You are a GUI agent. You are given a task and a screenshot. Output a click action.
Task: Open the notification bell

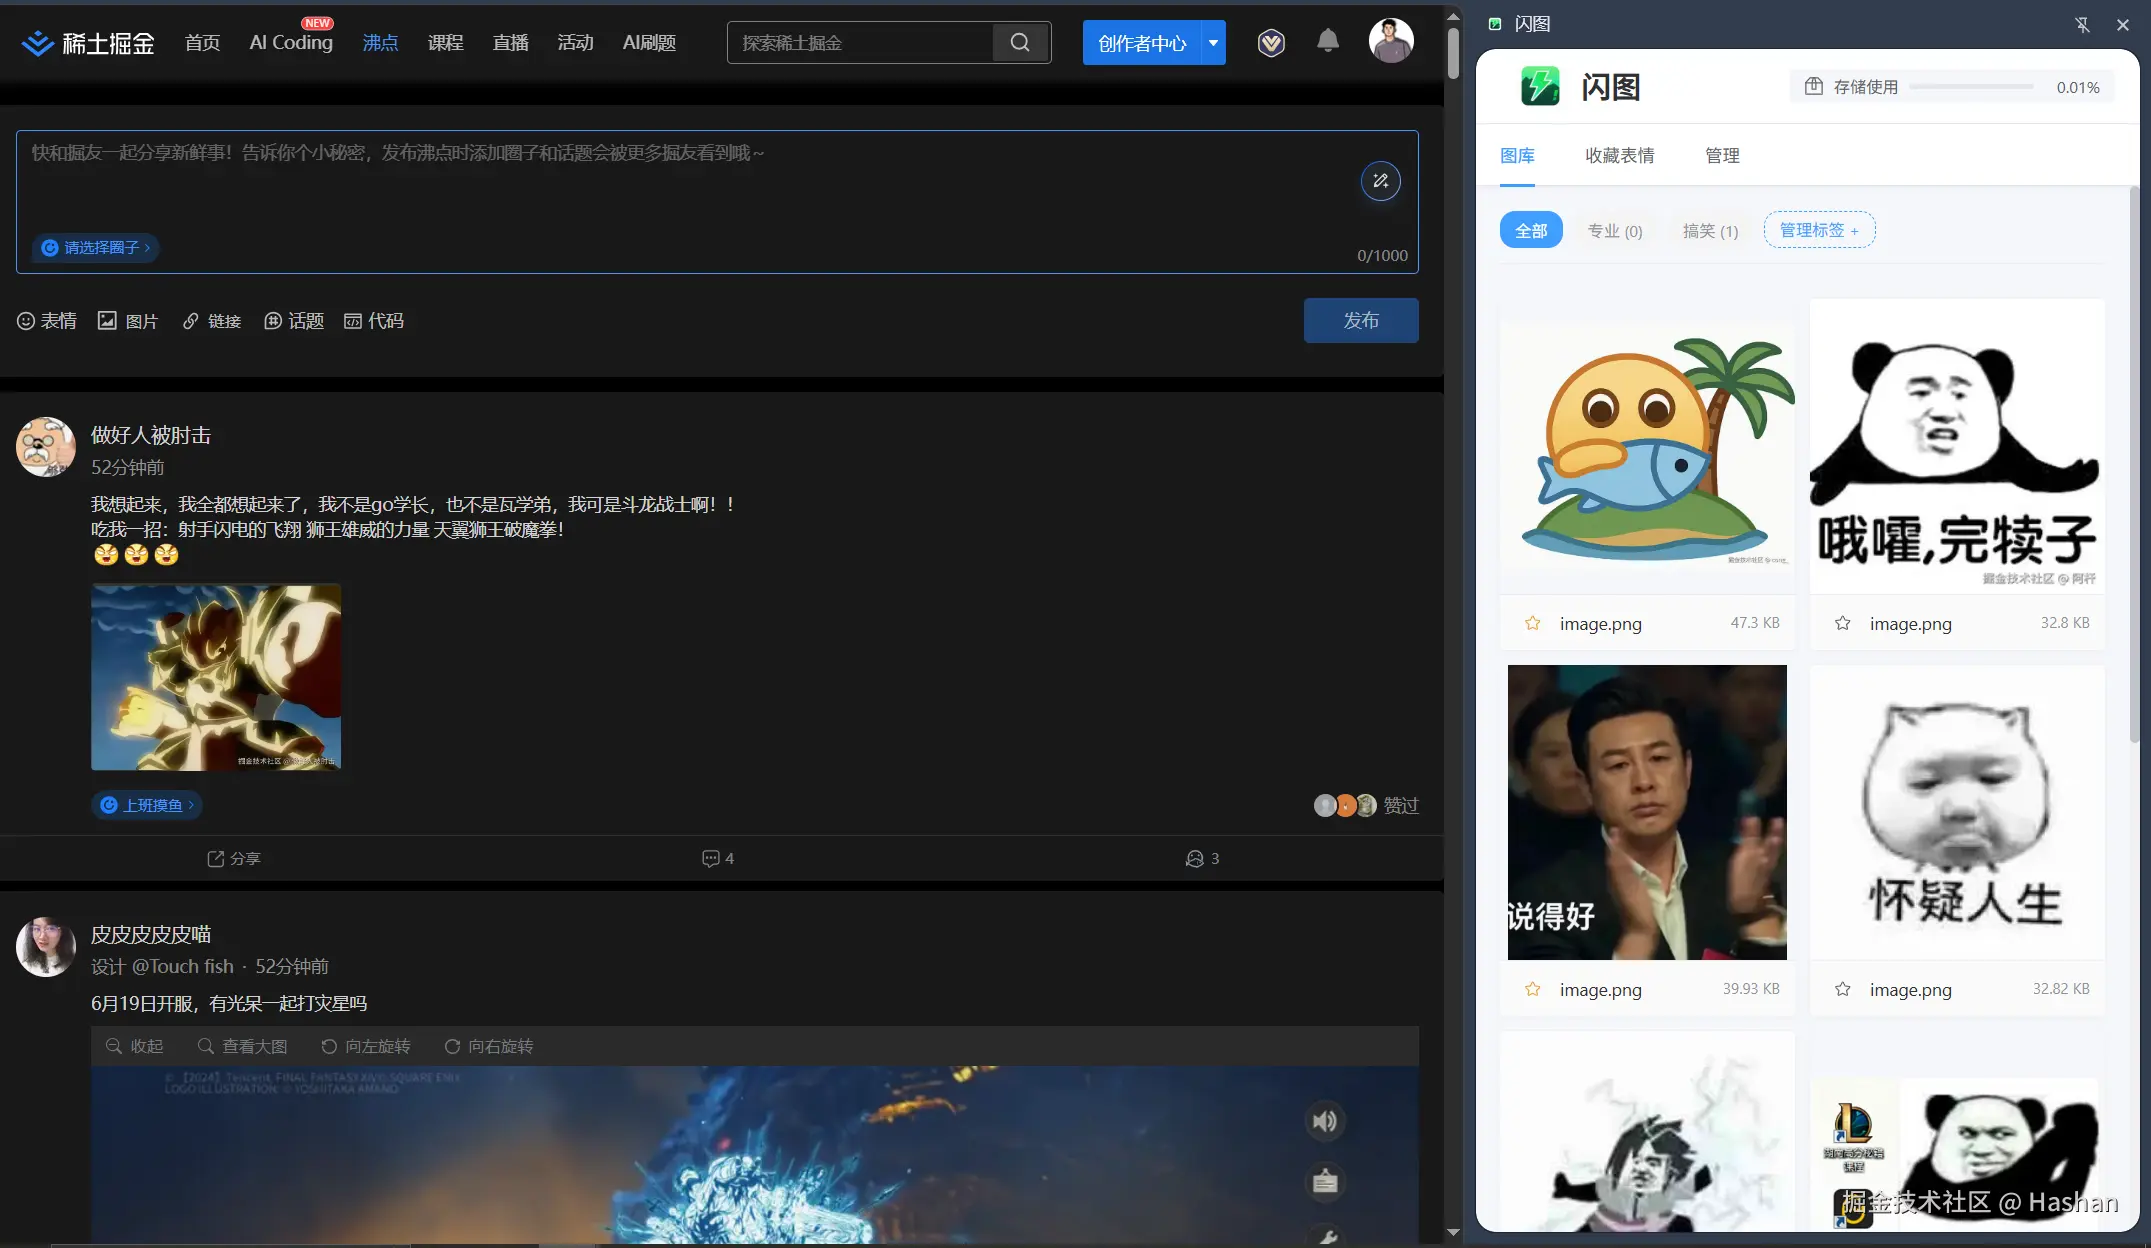[x=1327, y=41]
